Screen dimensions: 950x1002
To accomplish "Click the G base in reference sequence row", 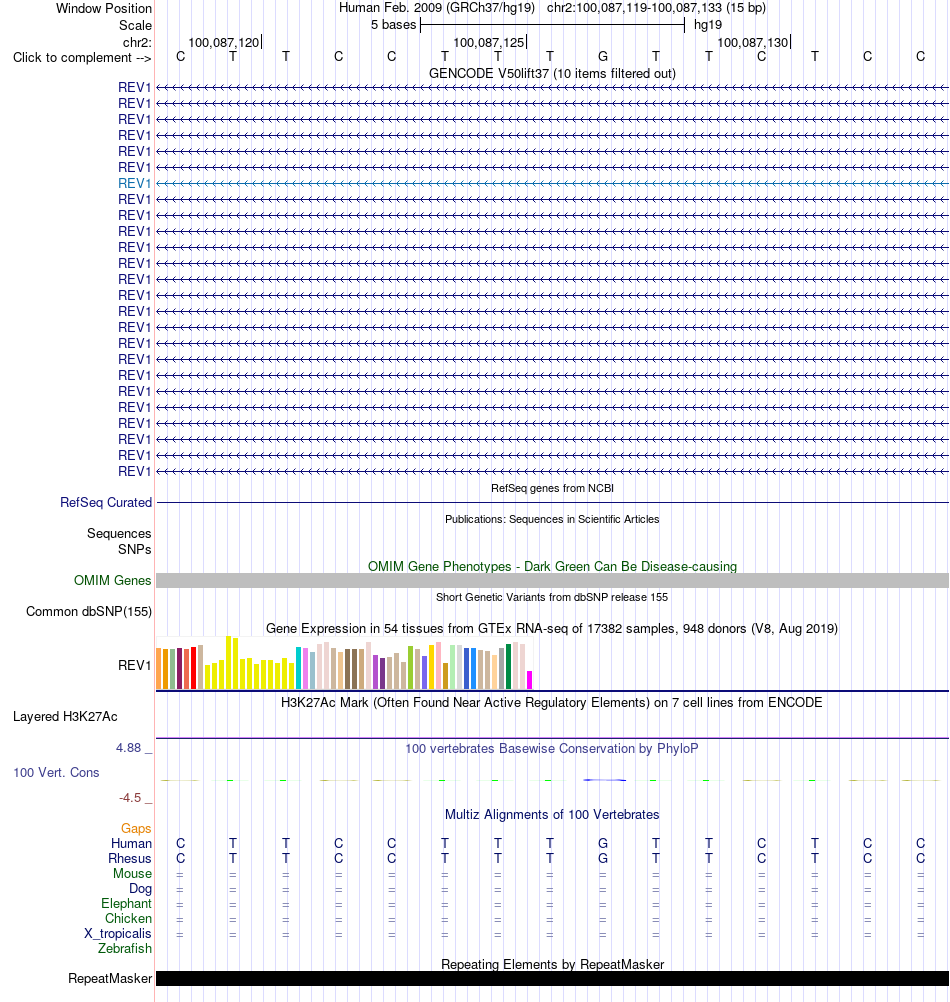I will tap(602, 56).
